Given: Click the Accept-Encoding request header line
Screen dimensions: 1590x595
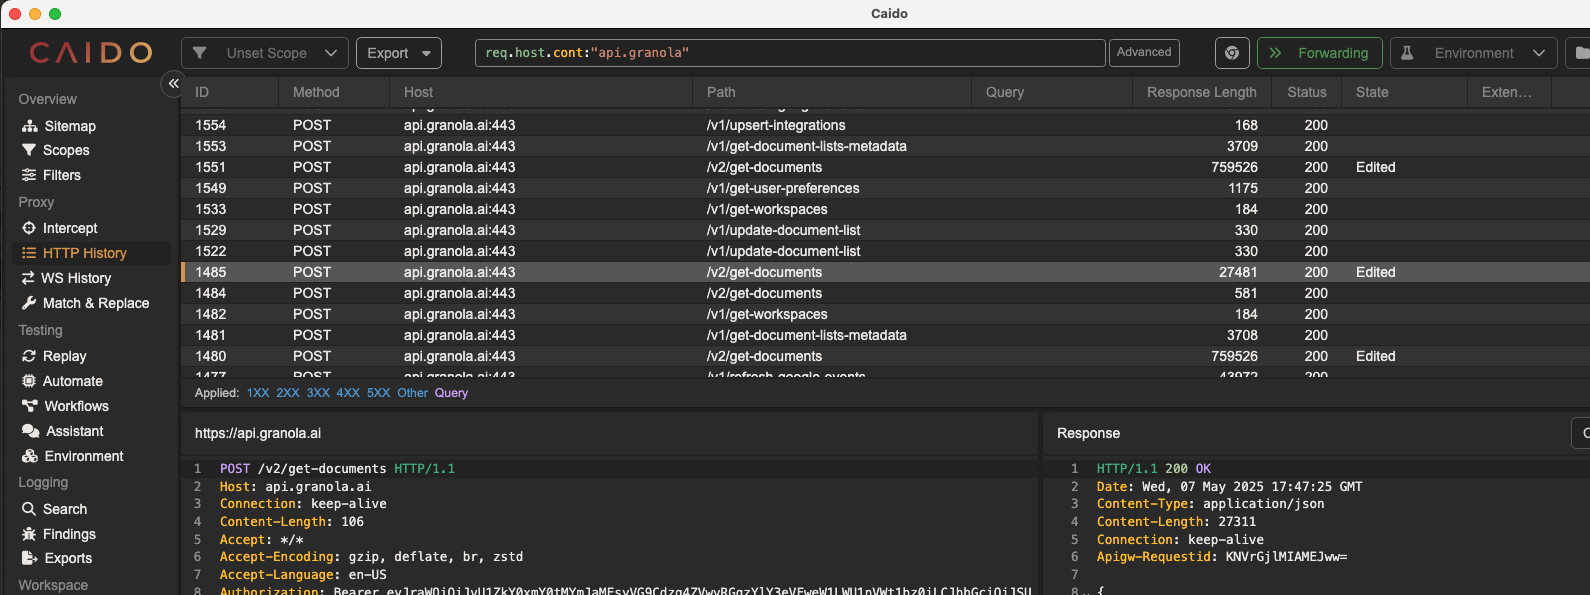Looking at the screenshot, I should [x=371, y=557].
